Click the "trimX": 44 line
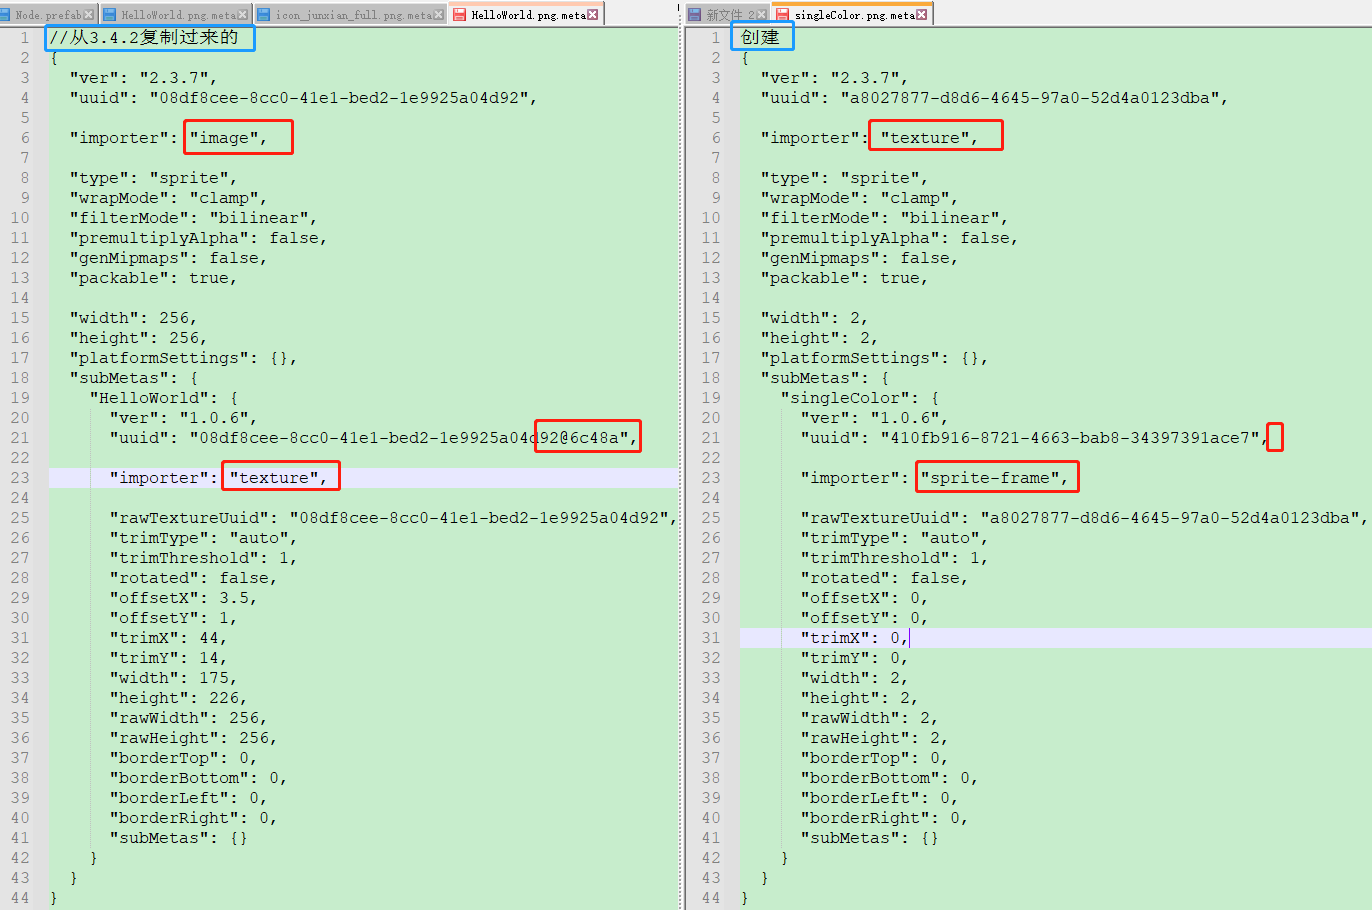The height and width of the screenshot is (914, 1372). (169, 638)
